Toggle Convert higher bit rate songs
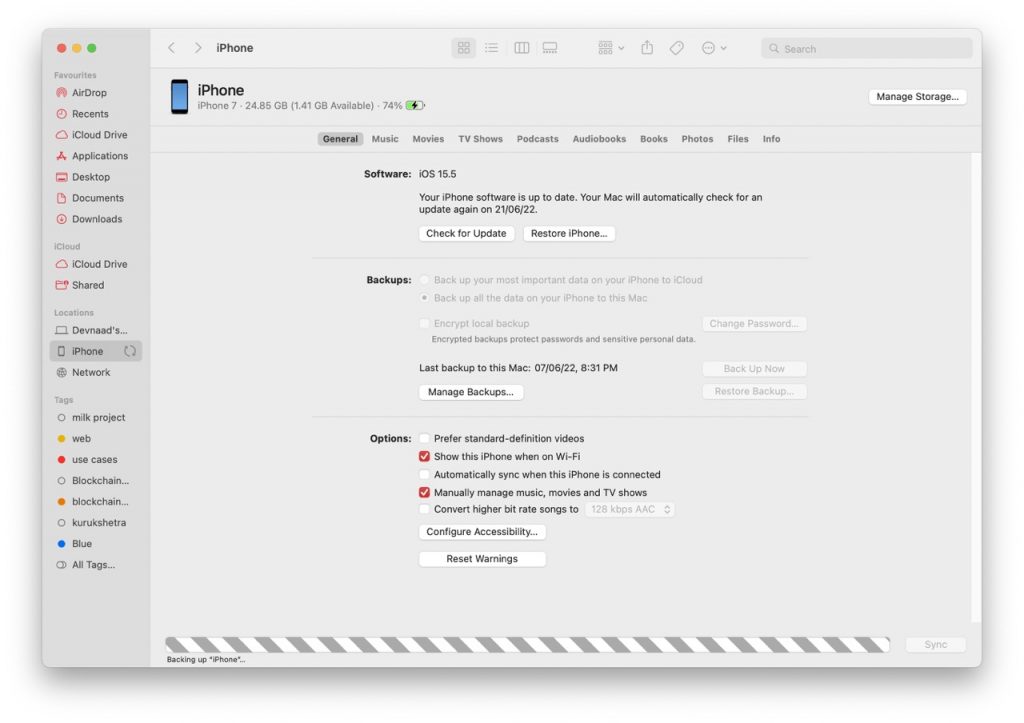Screen dimensions: 1024x723 (x=424, y=509)
